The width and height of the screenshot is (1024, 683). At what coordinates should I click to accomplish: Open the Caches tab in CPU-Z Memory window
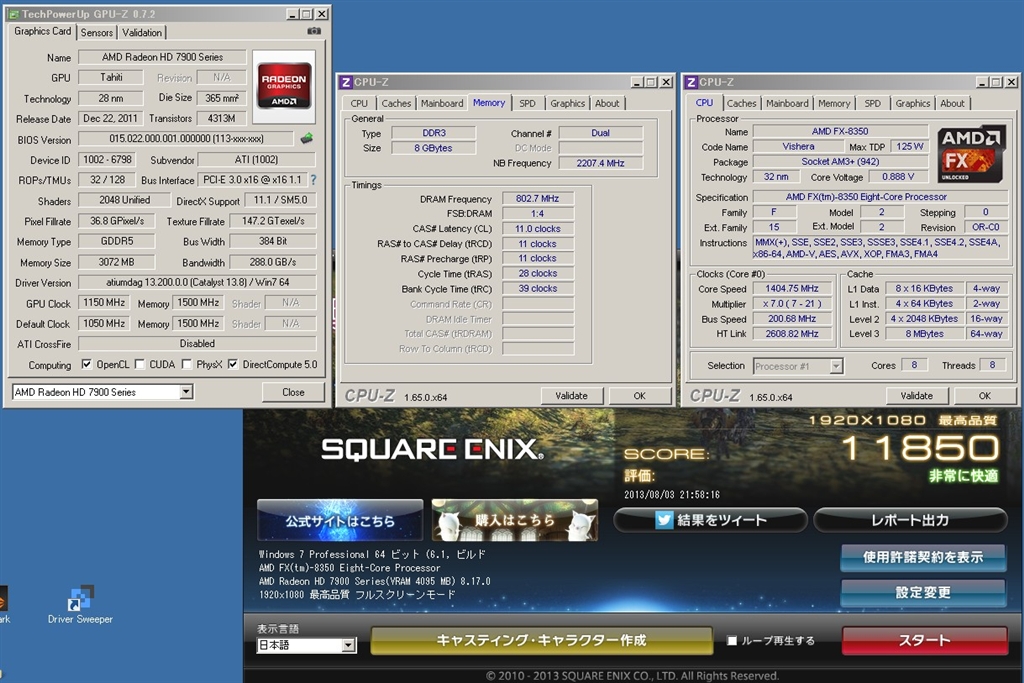coord(396,103)
